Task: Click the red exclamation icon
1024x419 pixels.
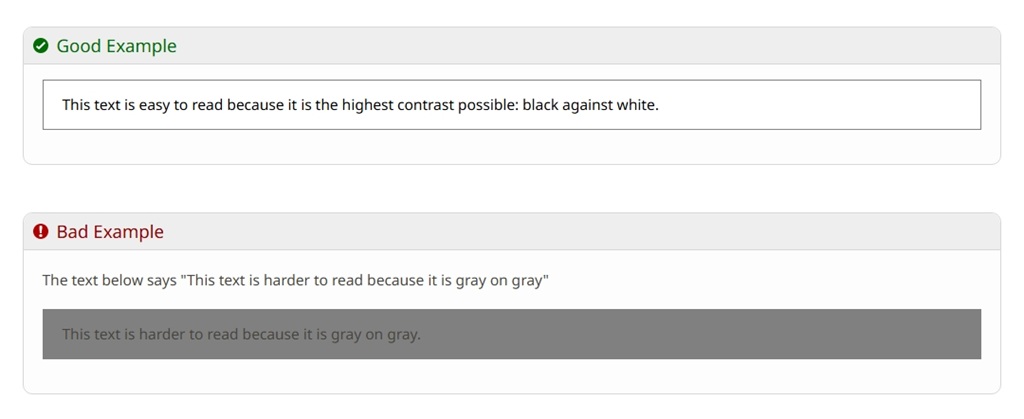Action: [x=41, y=232]
